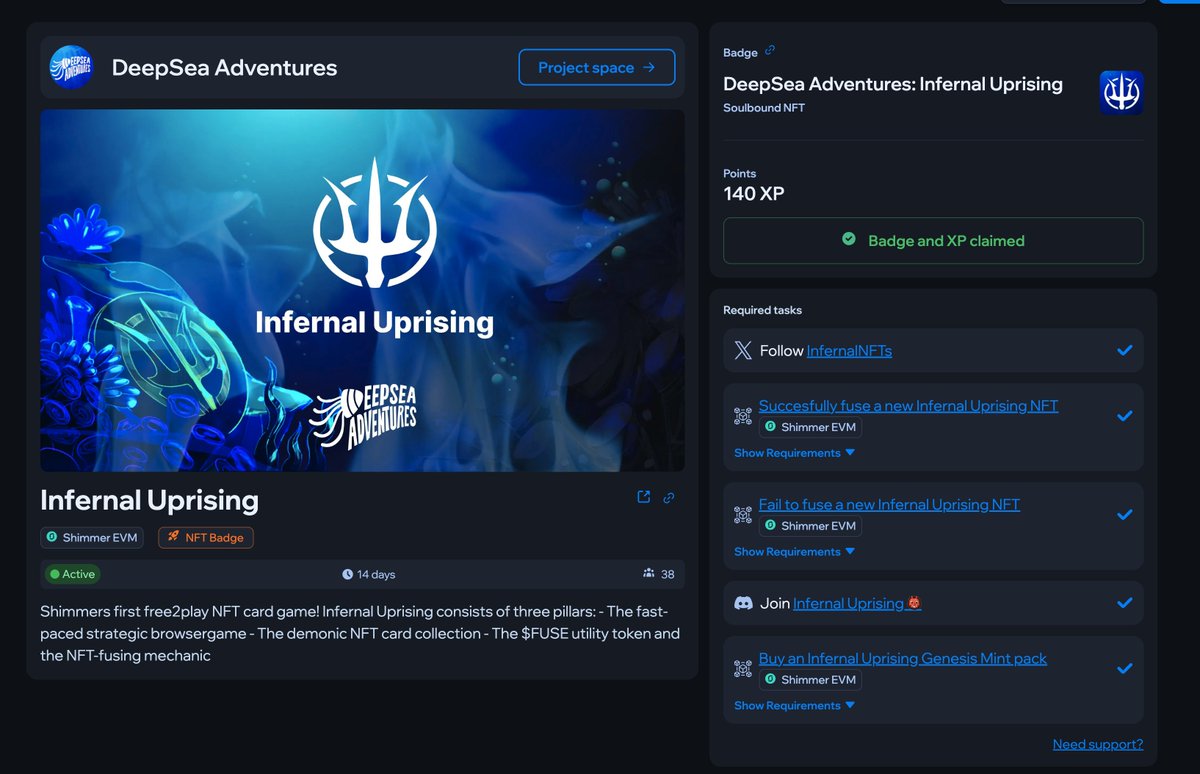The height and width of the screenshot is (774, 1200).
Task: Open the Infernal Uprising banner image
Action: (362, 290)
